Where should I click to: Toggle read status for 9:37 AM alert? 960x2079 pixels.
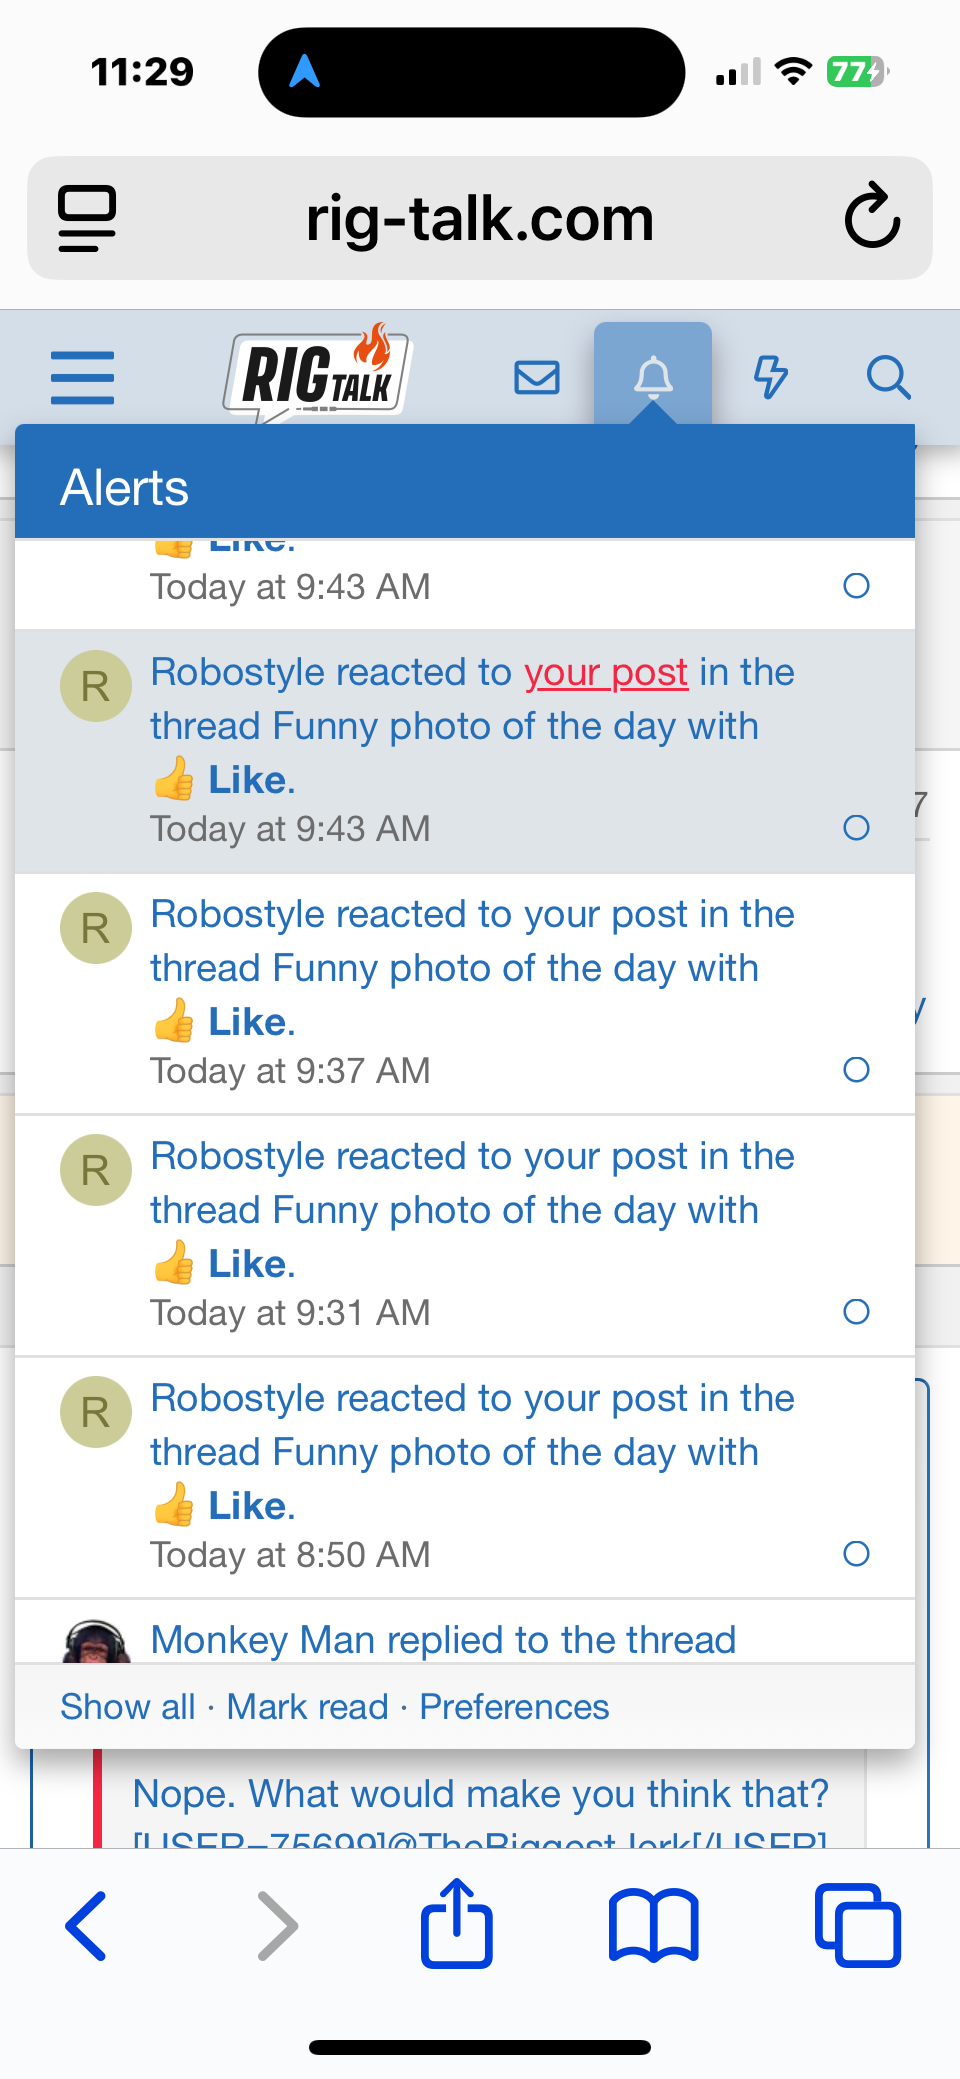coord(856,1070)
